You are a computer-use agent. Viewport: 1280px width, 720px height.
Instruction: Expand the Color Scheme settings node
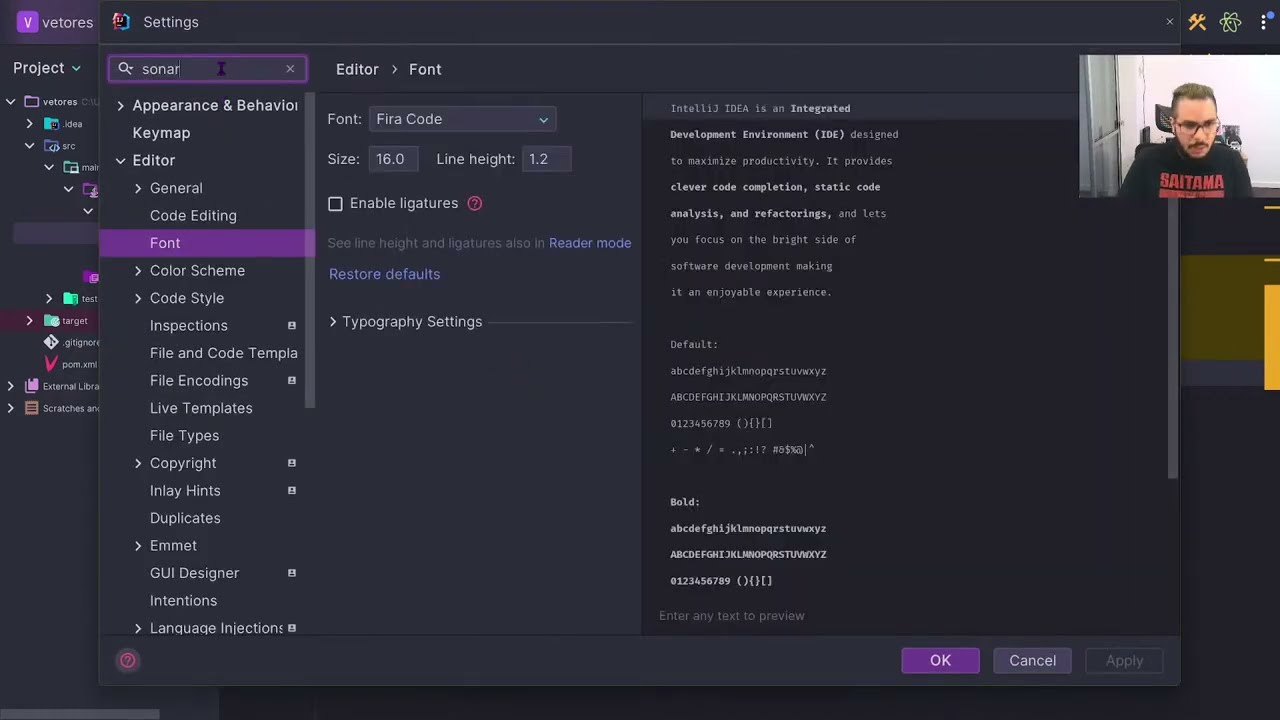pos(138,271)
